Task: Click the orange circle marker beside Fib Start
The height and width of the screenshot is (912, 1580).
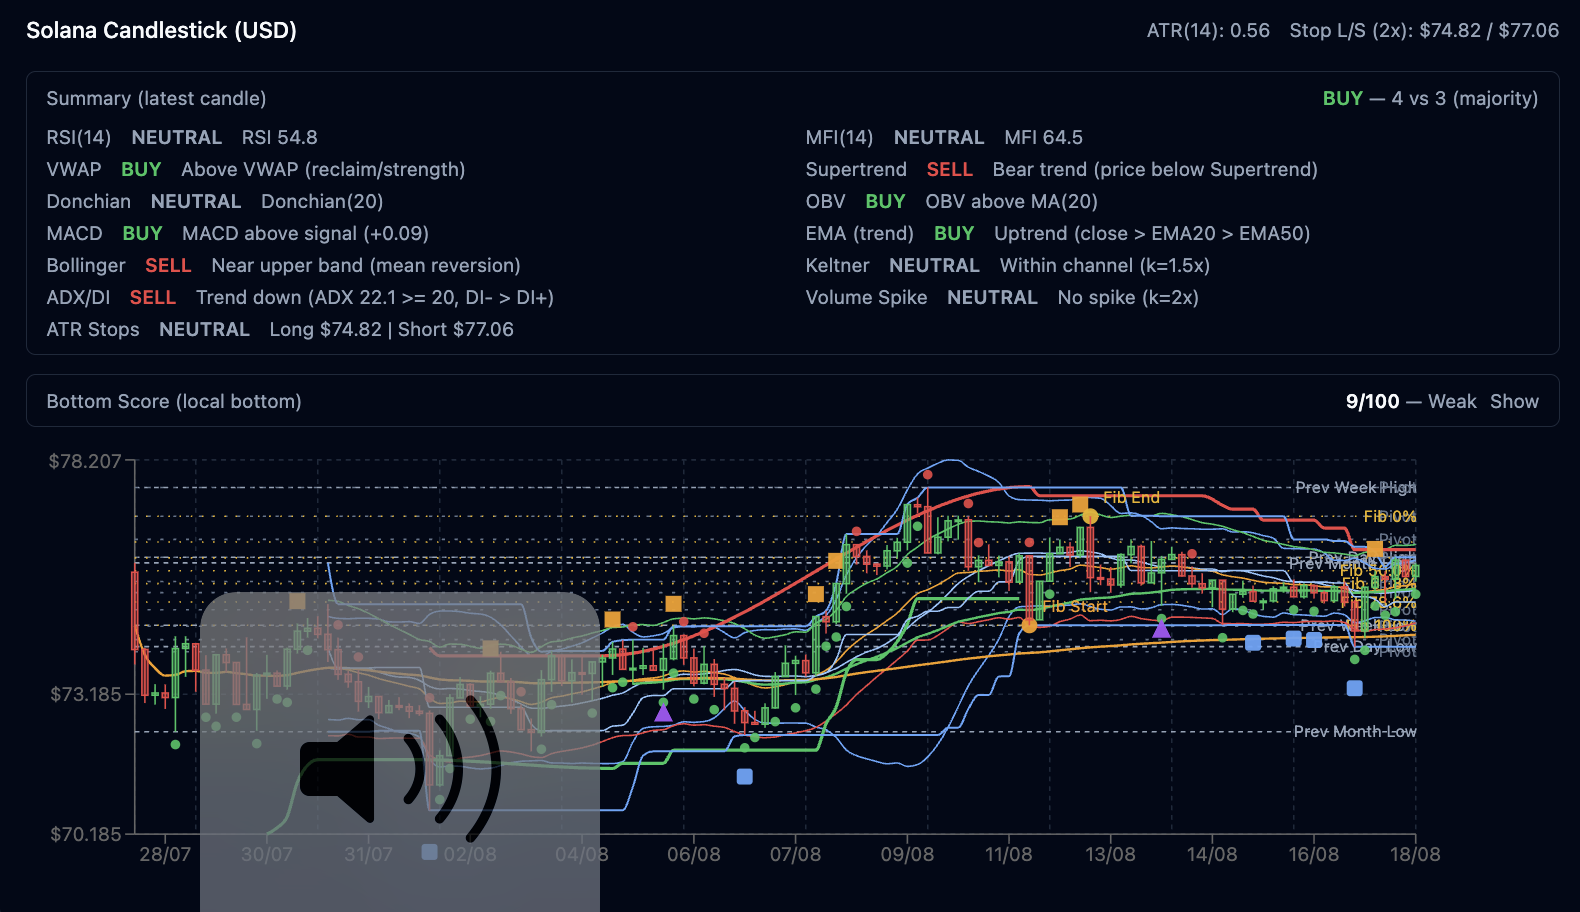Action: [x=1029, y=625]
